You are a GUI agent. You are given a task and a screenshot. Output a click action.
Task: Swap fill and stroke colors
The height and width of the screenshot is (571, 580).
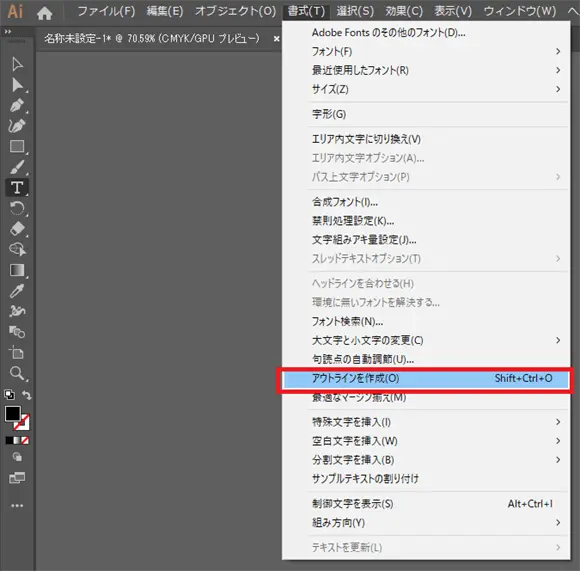coord(27,395)
